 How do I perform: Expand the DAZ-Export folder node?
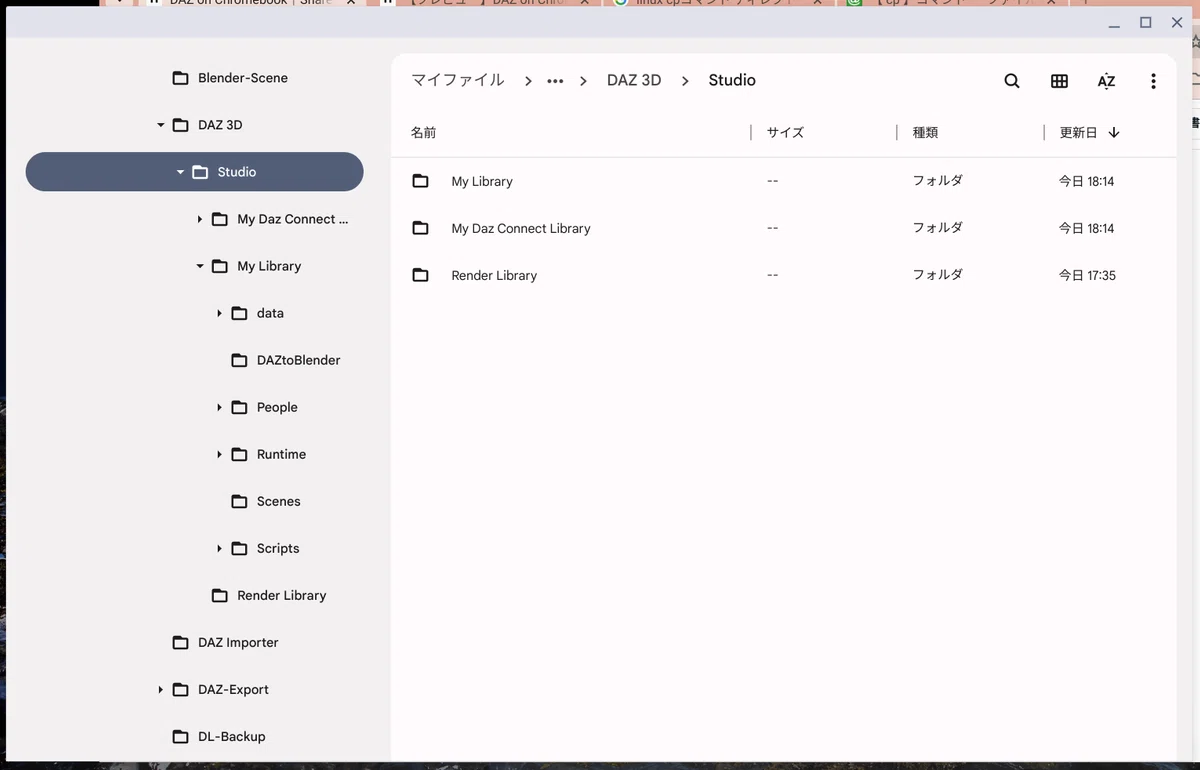[x=161, y=689]
